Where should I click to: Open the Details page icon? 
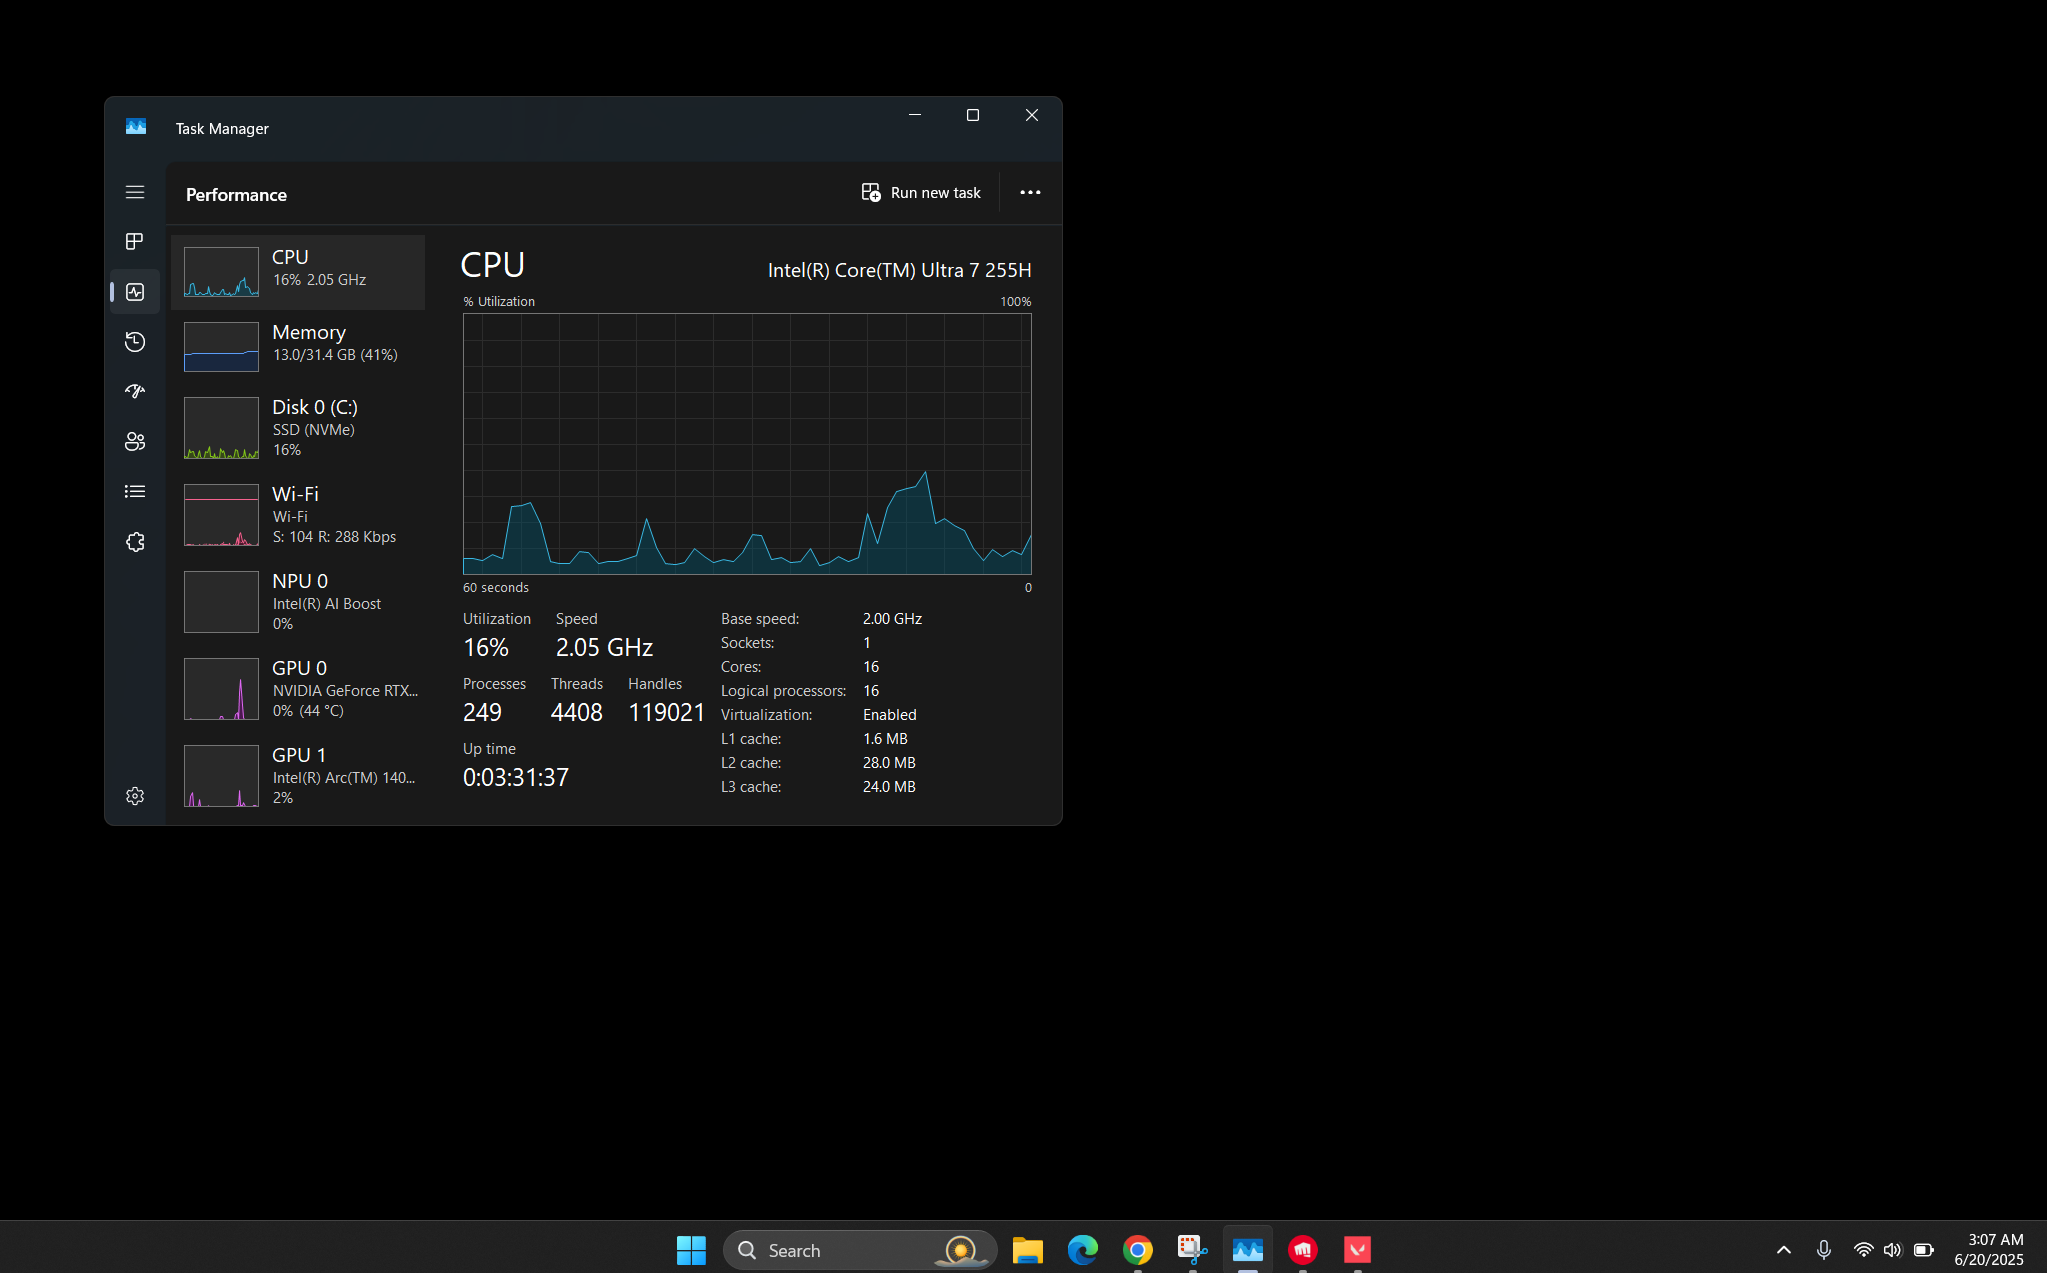click(x=135, y=492)
